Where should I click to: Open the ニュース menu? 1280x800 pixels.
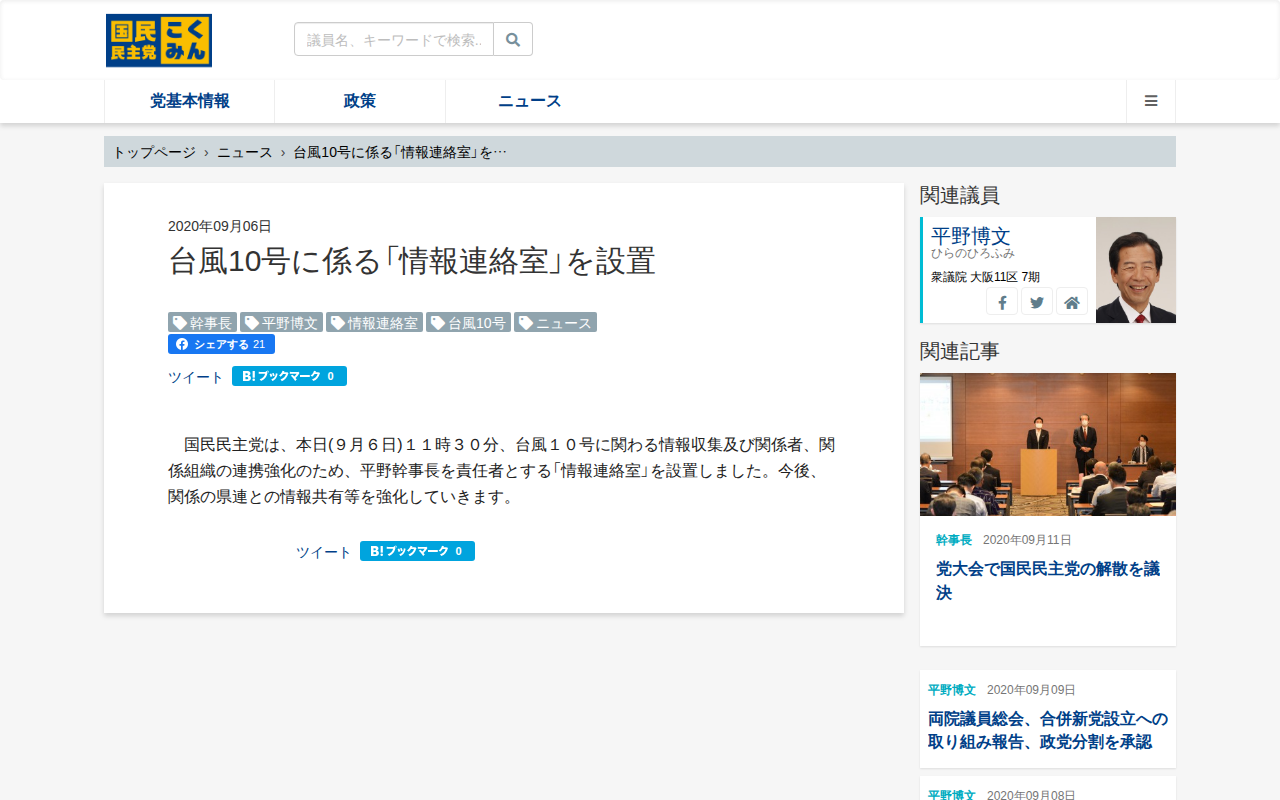[530, 101]
